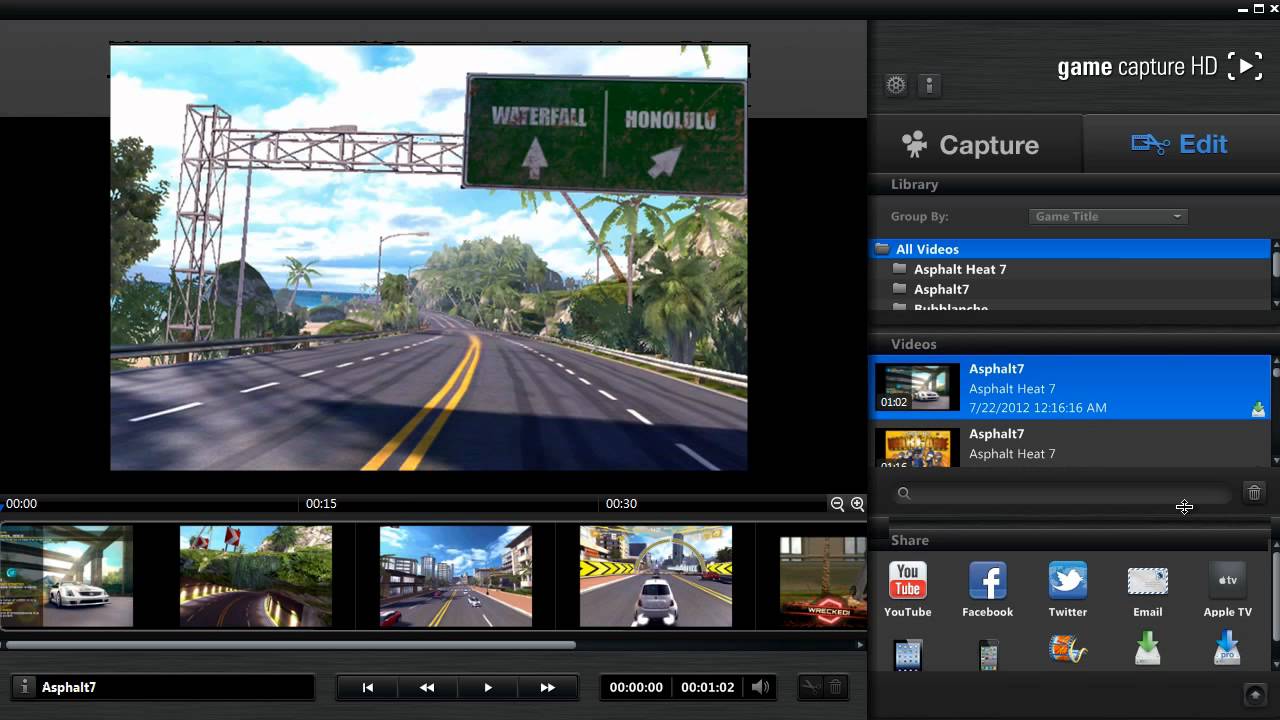The width and height of the screenshot is (1280, 720).
Task: Click the blue pro download export icon
Action: click(x=1227, y=650)
